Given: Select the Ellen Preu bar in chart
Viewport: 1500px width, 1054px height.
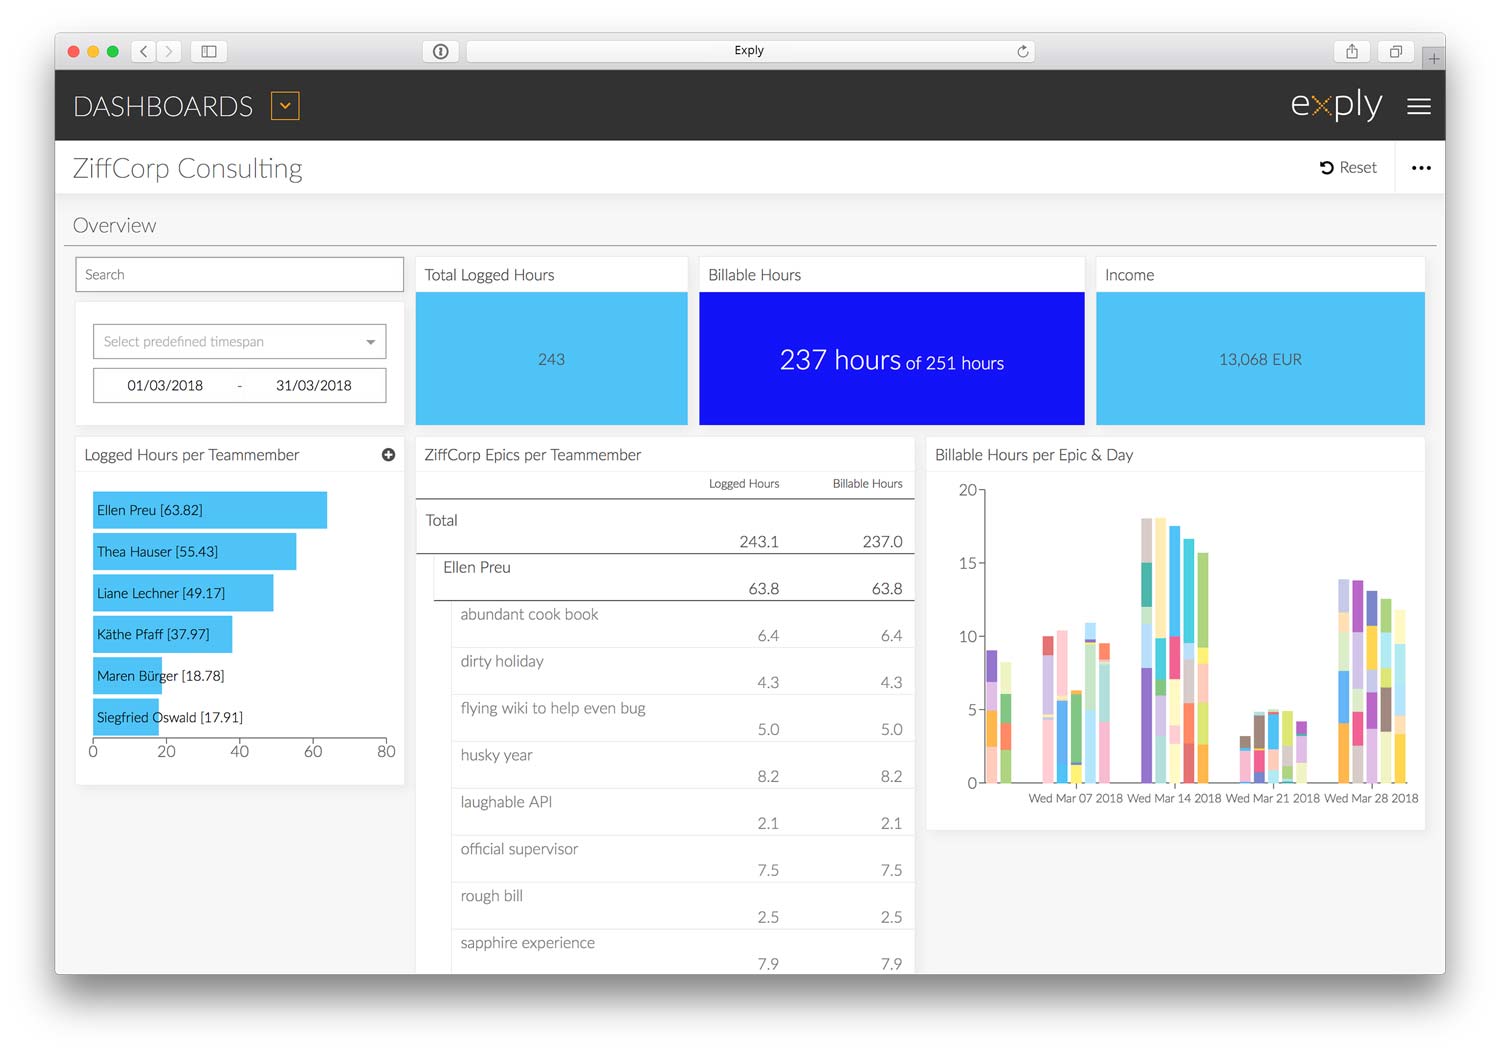Looking at the screenshot, I should point(210,510).
